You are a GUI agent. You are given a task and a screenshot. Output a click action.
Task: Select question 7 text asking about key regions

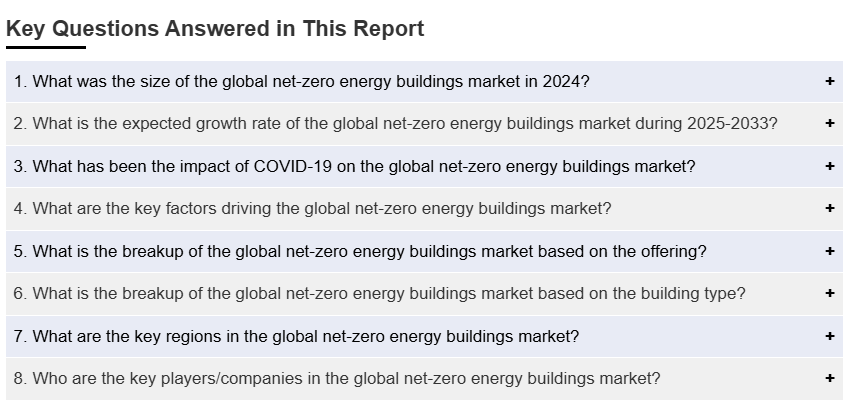click(x=296, y=336)
